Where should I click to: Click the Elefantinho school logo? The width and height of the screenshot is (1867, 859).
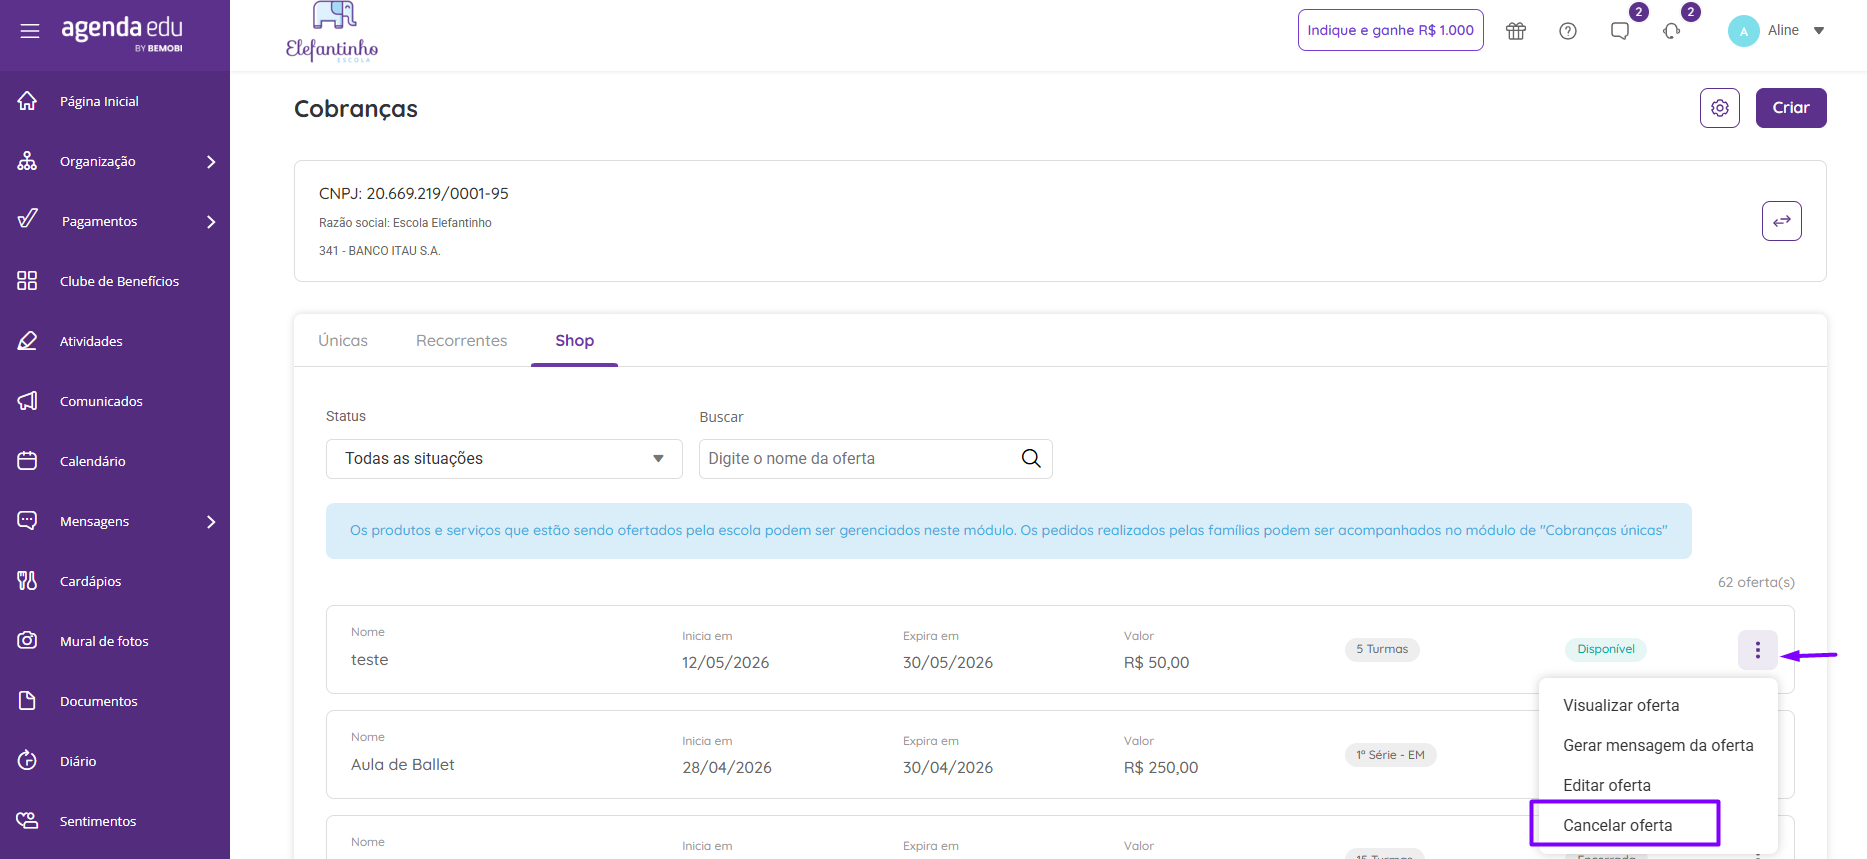click(332, 32)
